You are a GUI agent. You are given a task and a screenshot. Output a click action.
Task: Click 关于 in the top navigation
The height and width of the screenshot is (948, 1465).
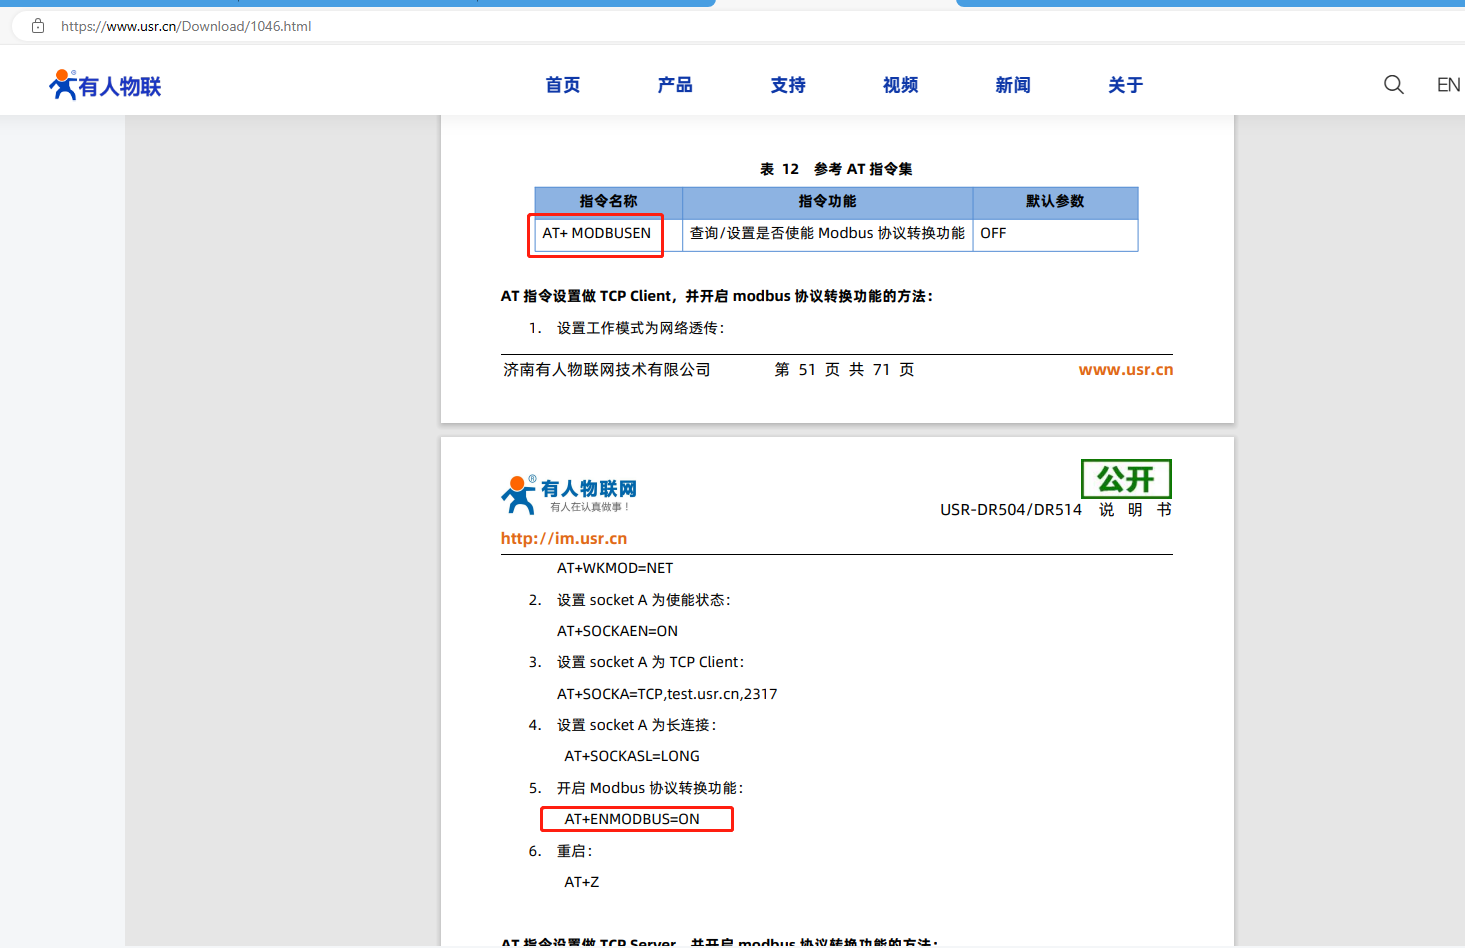point(1125,85)
